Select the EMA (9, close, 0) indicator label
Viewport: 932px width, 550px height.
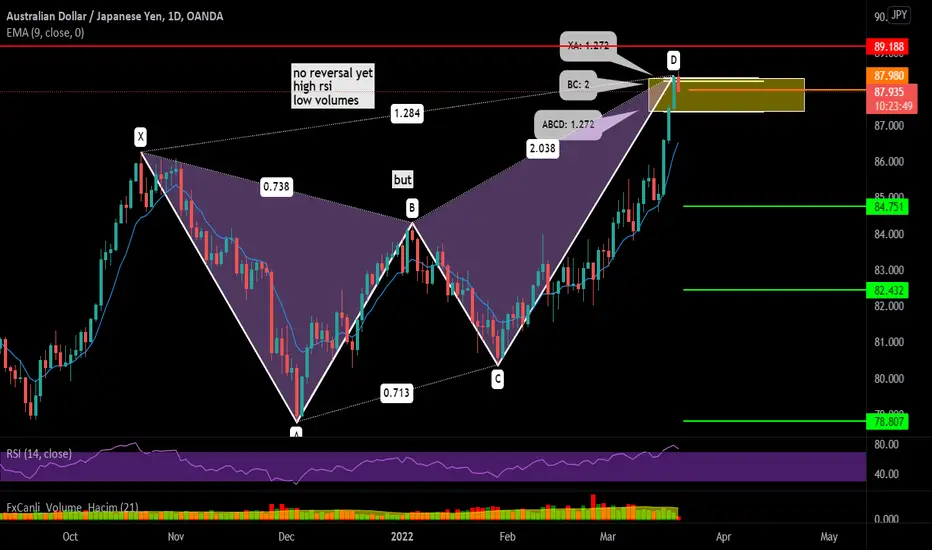[45, 33]
